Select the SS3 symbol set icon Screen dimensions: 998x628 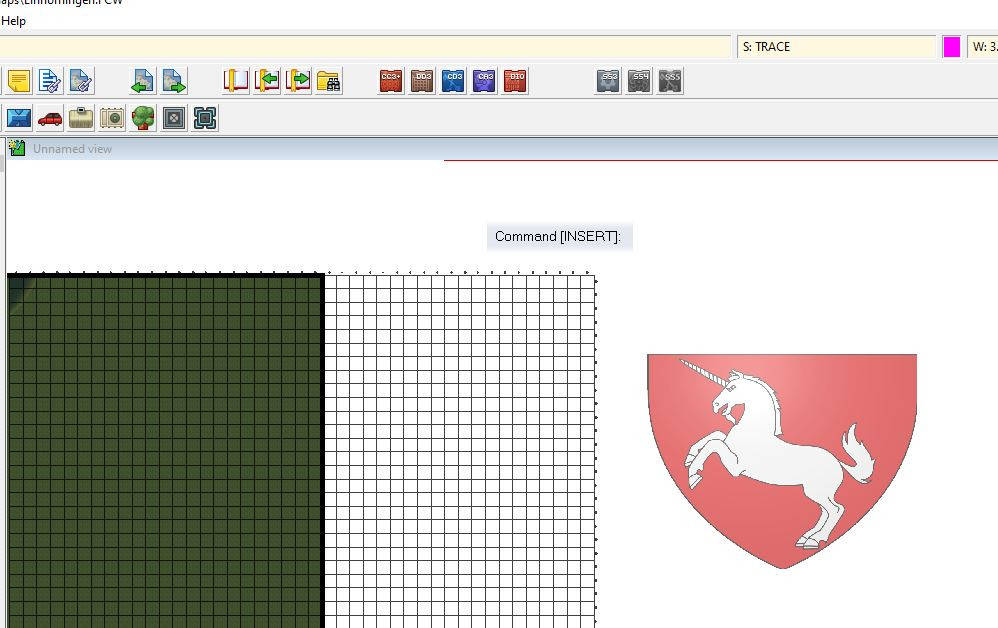[x=608, y=81]
